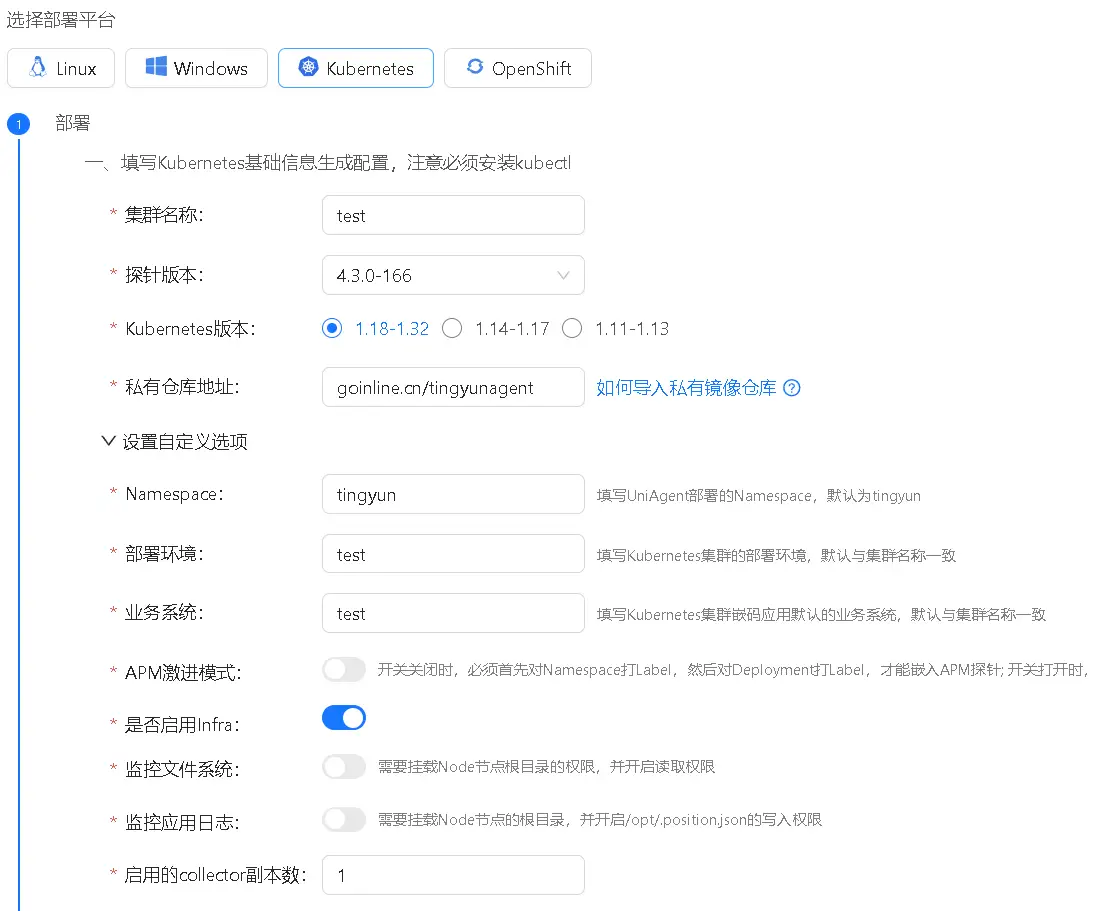Switch to the OpenShift platform tab
The height and width of the screenshot is (911, 1096).
click(x=518, y=68)
